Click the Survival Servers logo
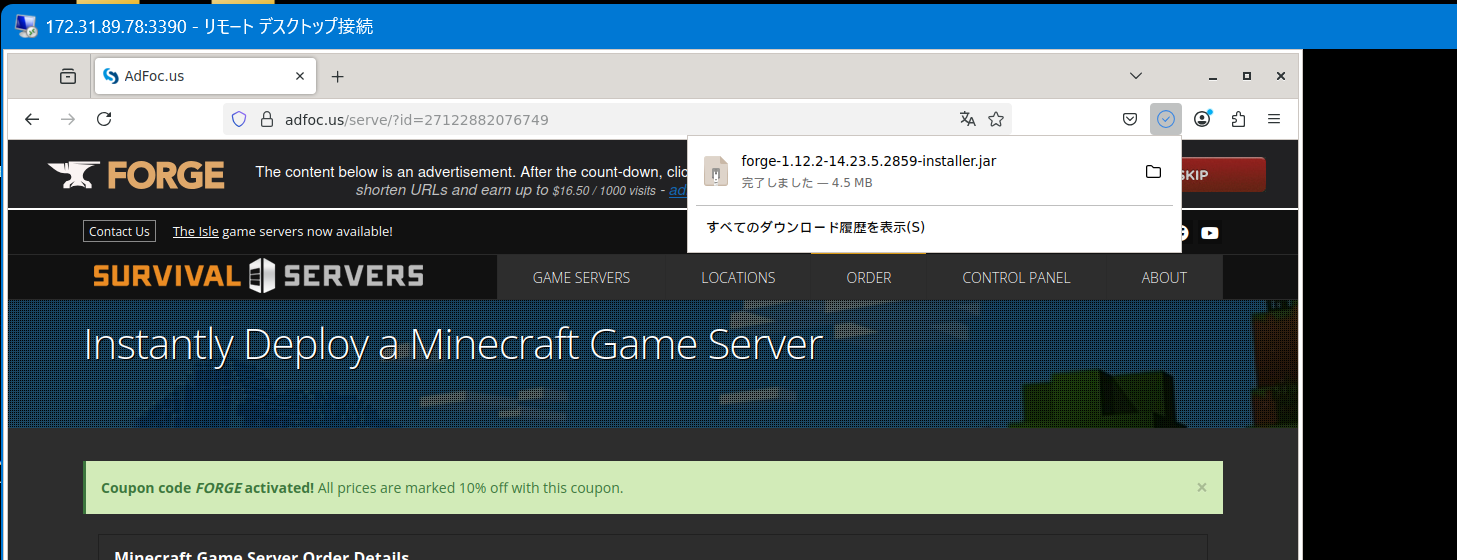The width and height of the screenshot is (1457, 560). click(x=258, y=276)
